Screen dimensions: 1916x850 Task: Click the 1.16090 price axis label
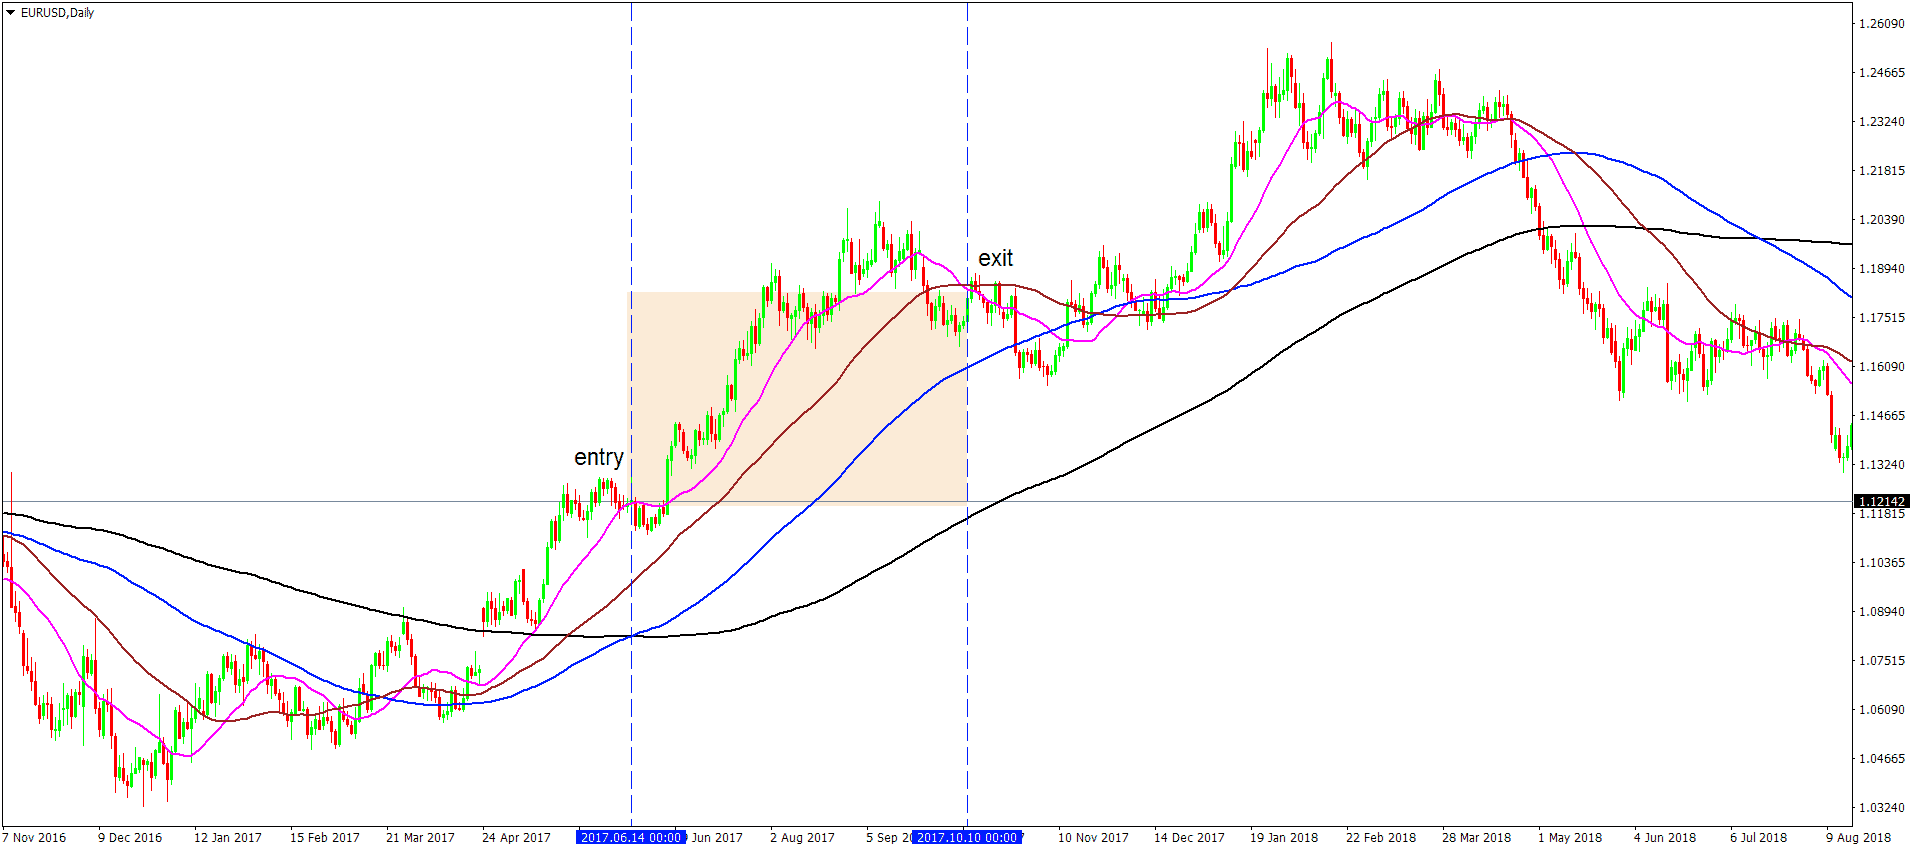coord(1881,367)
